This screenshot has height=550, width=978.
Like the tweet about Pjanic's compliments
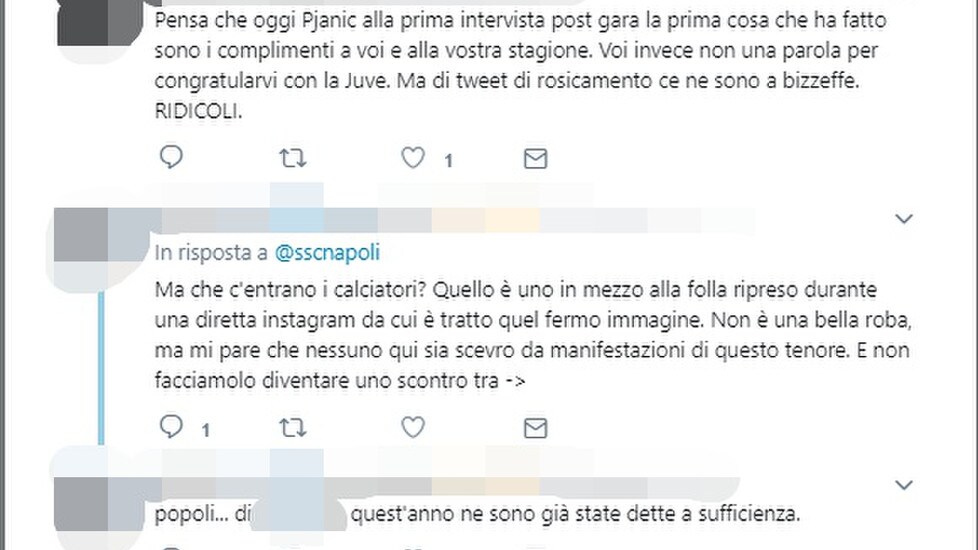412,158
